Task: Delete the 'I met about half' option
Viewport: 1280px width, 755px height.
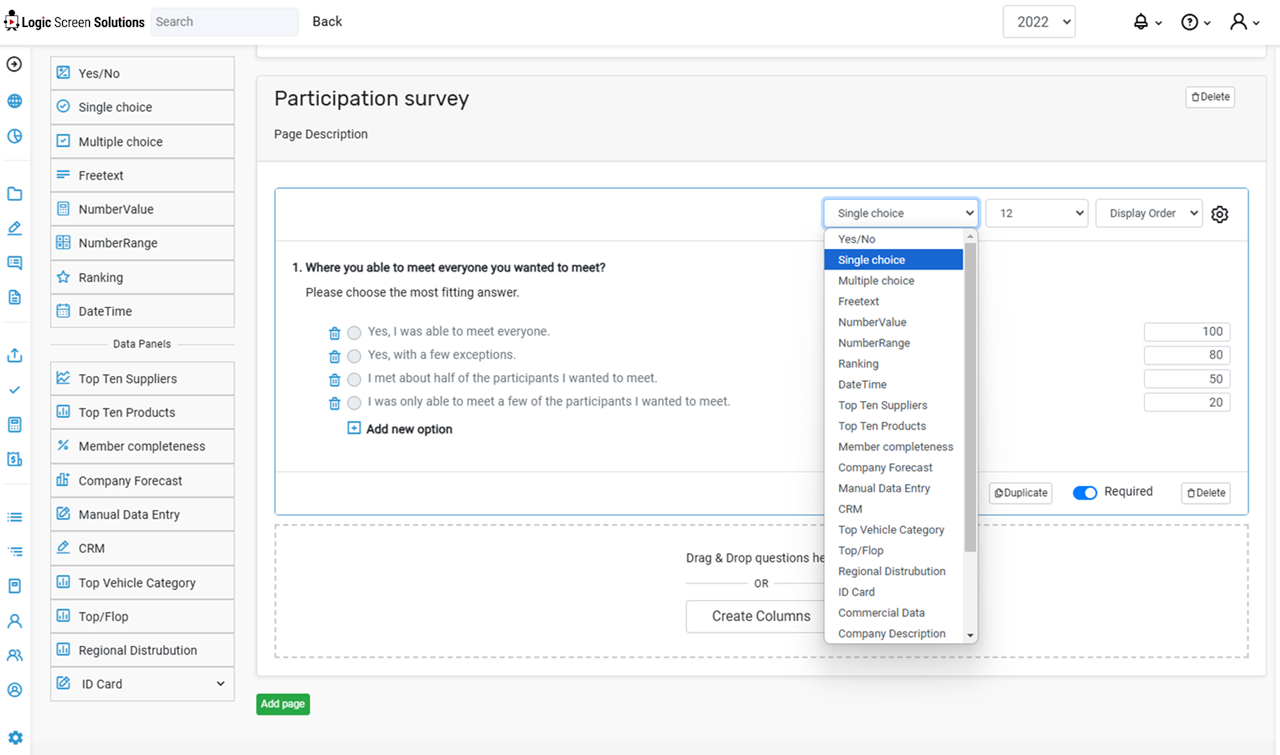Action: tap(335, 380)
